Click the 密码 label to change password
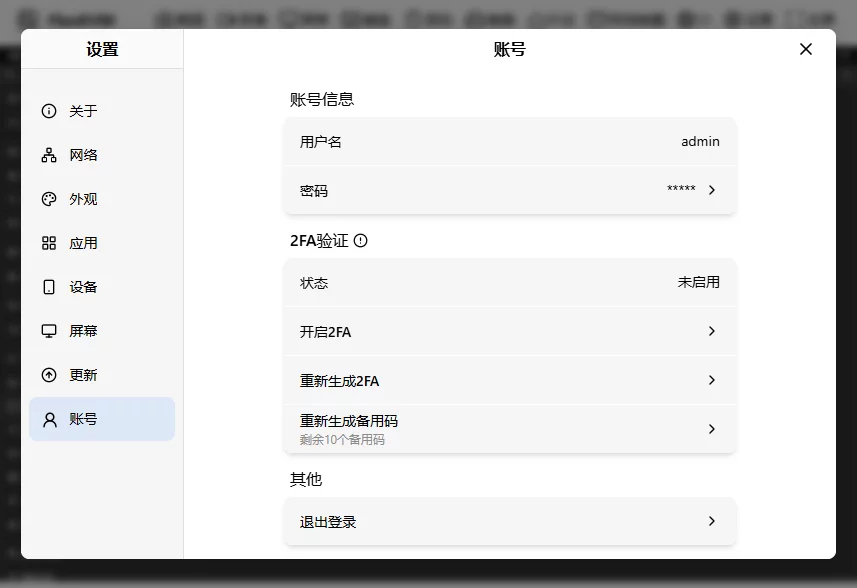 click(x=314, y=191)
